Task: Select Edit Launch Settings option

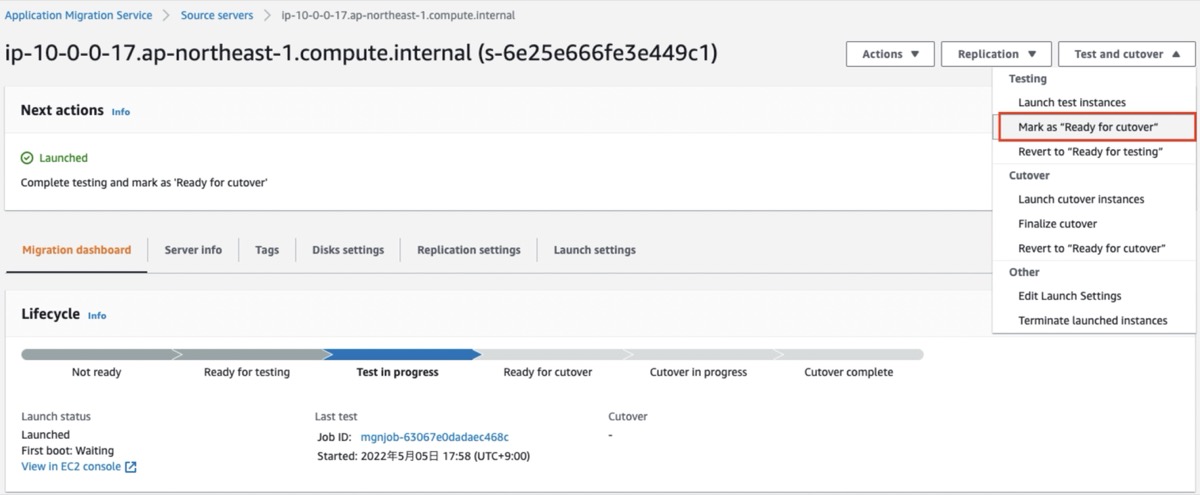Action: click(x=1069, y=296)
